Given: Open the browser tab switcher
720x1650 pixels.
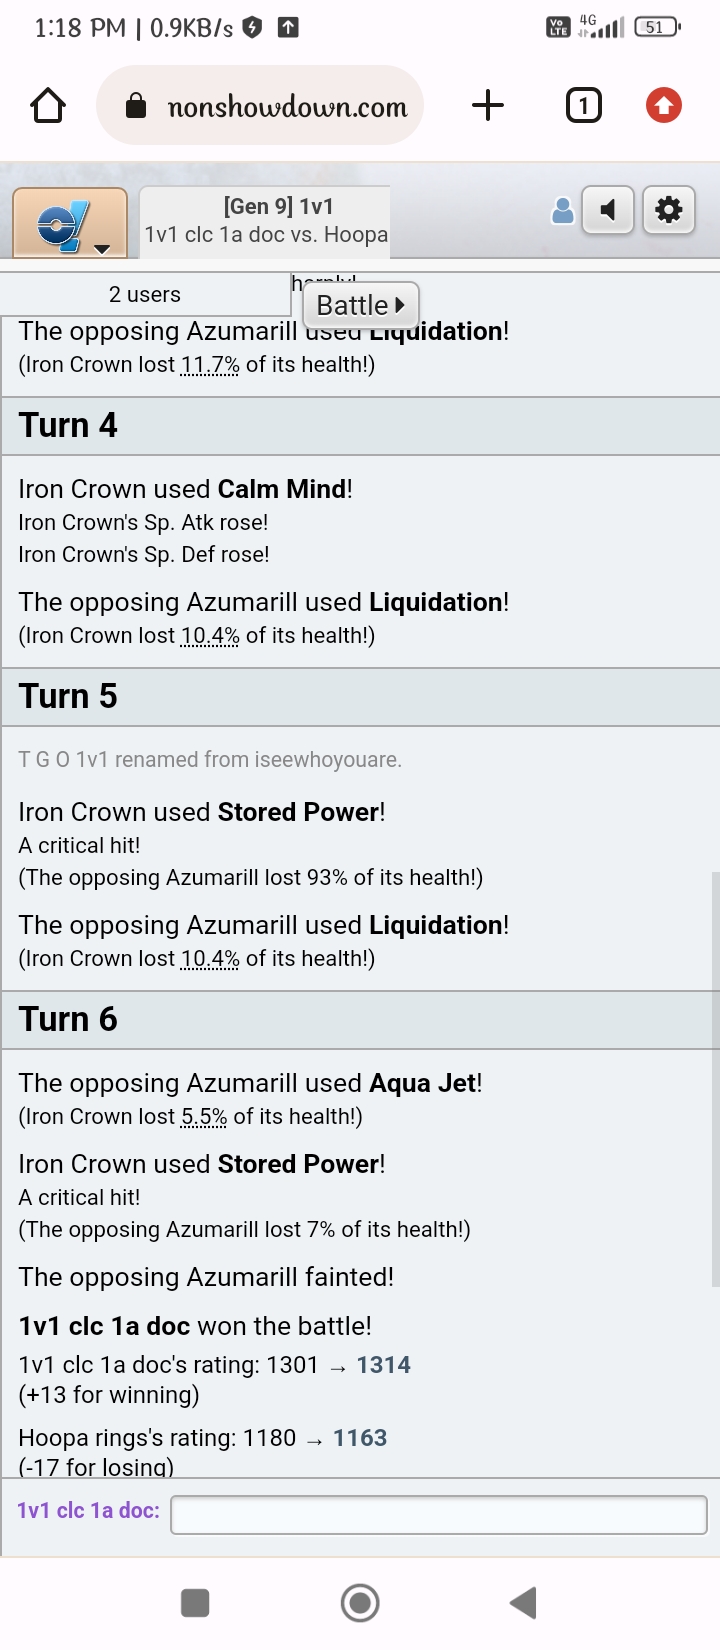Looking at the screenshot, I should pos(583,106).
